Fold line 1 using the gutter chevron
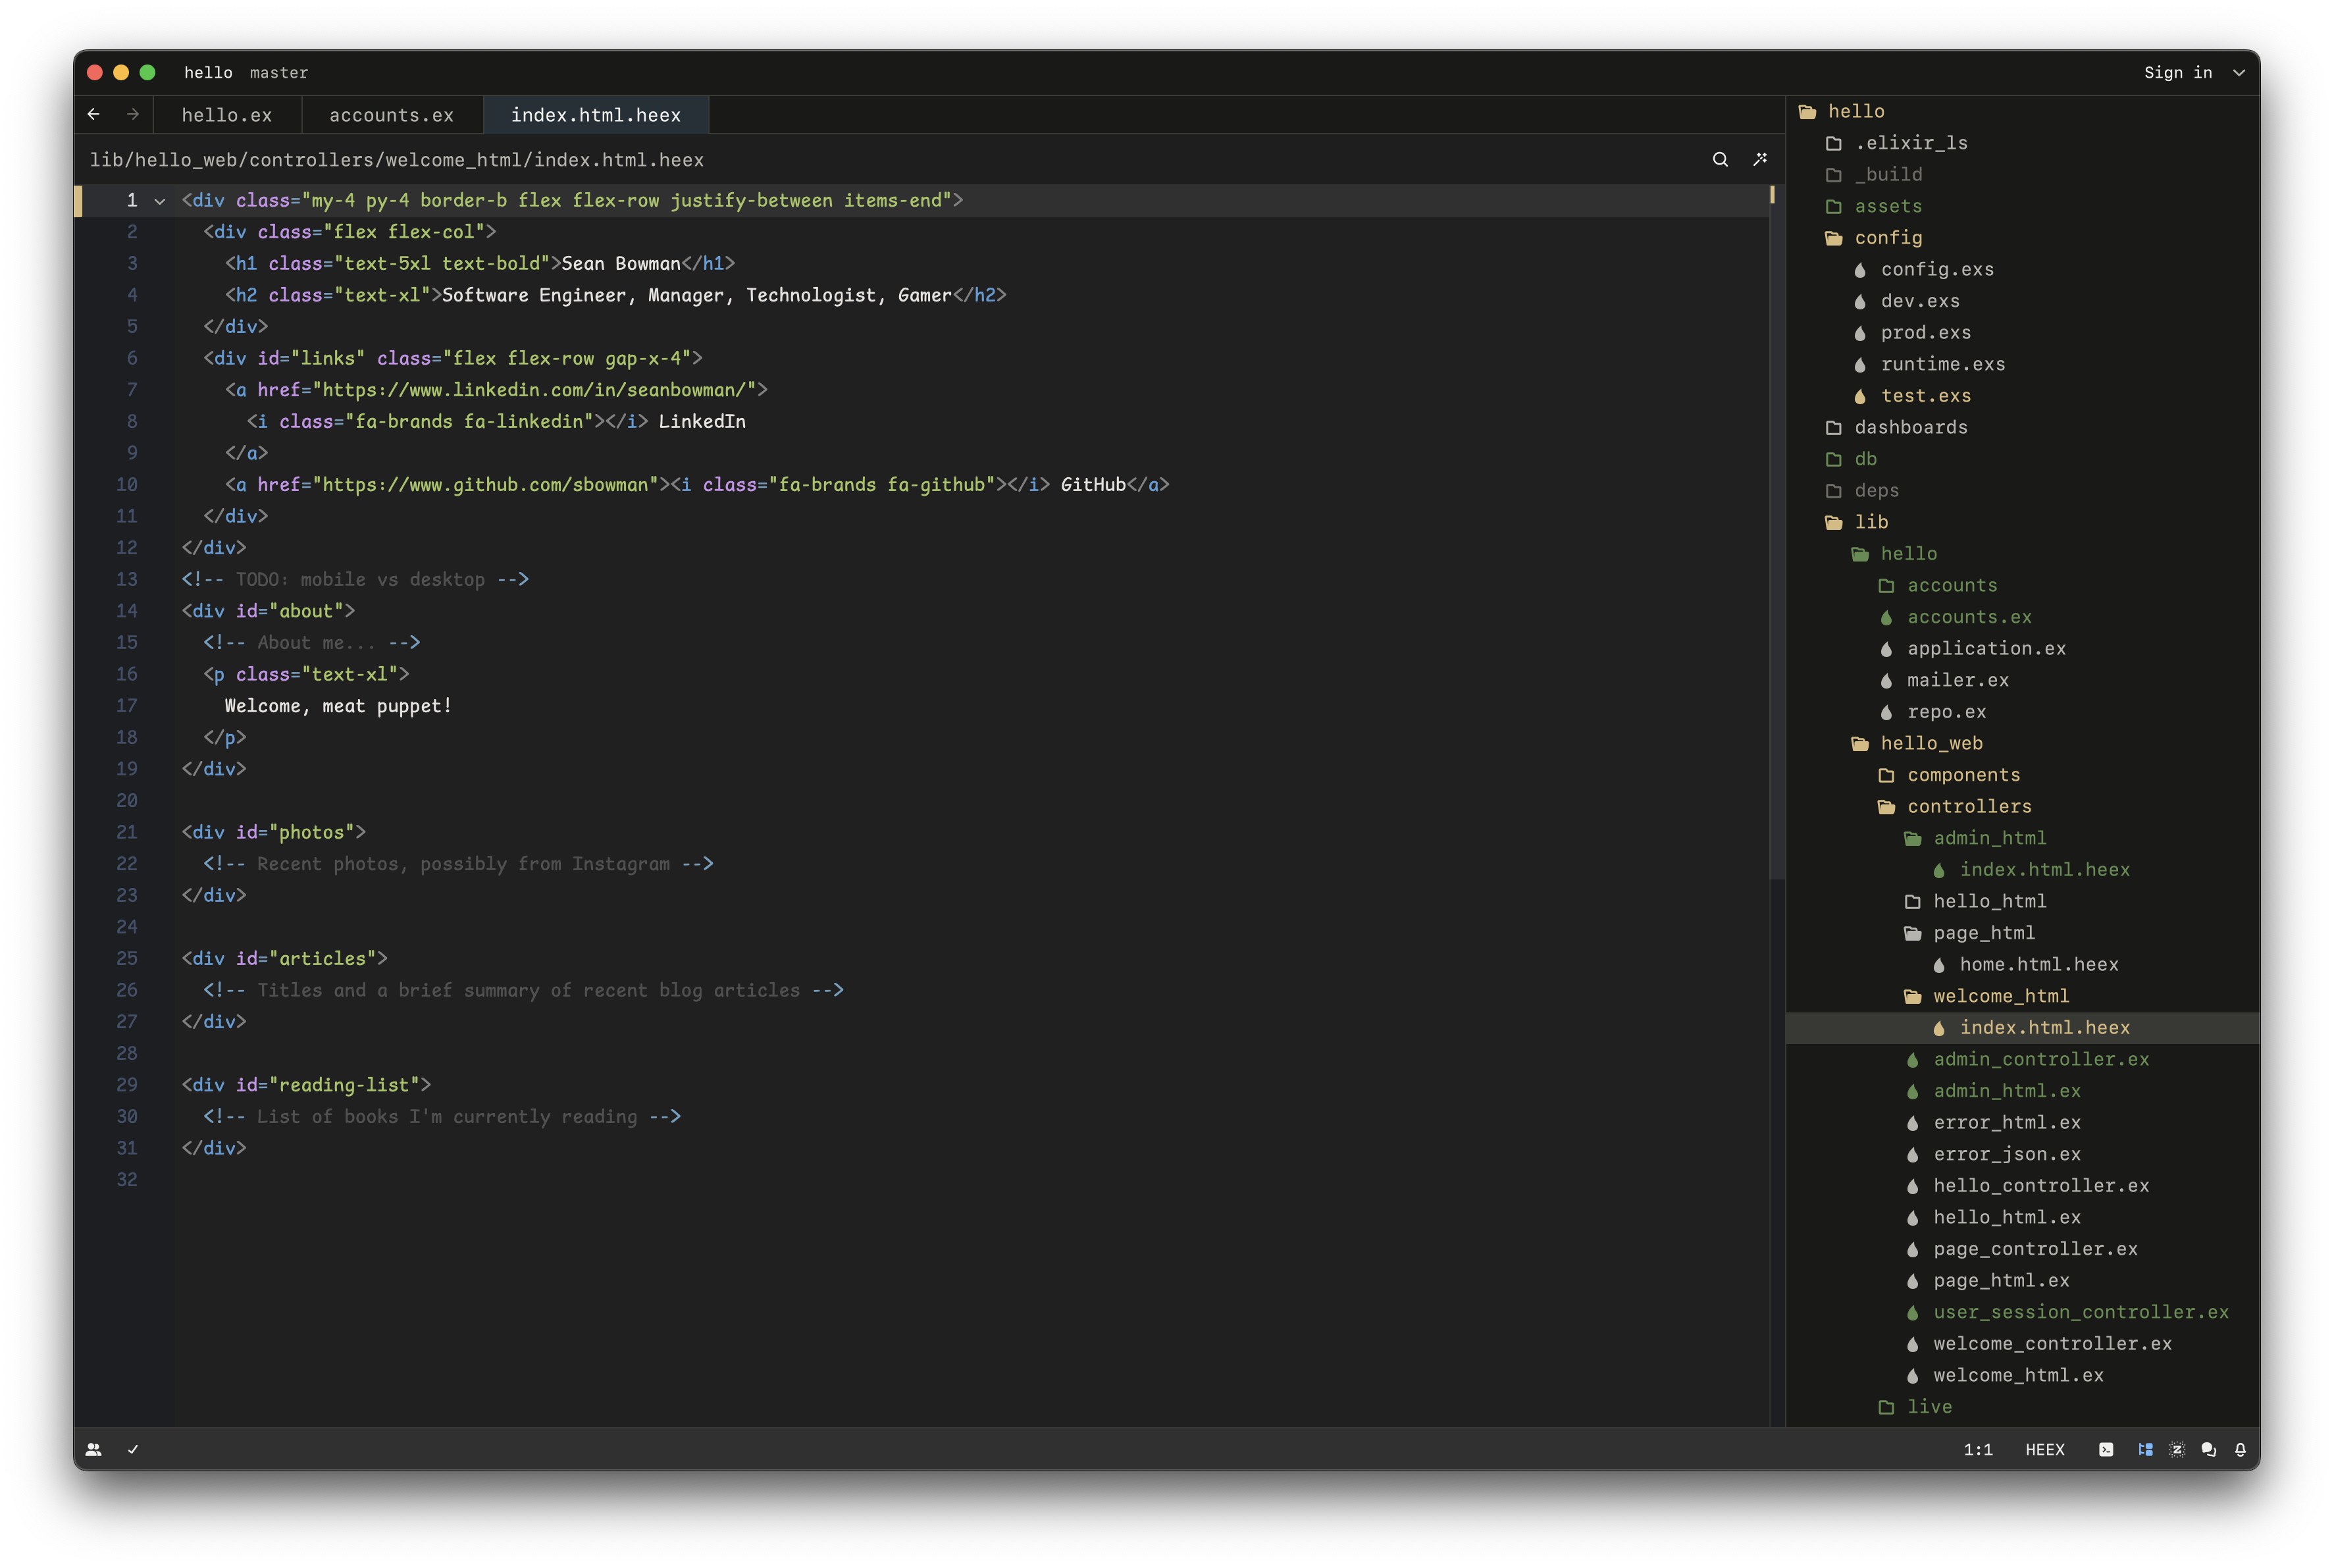The height and width of the screenshot is (1568, 2334). point(159,201)
